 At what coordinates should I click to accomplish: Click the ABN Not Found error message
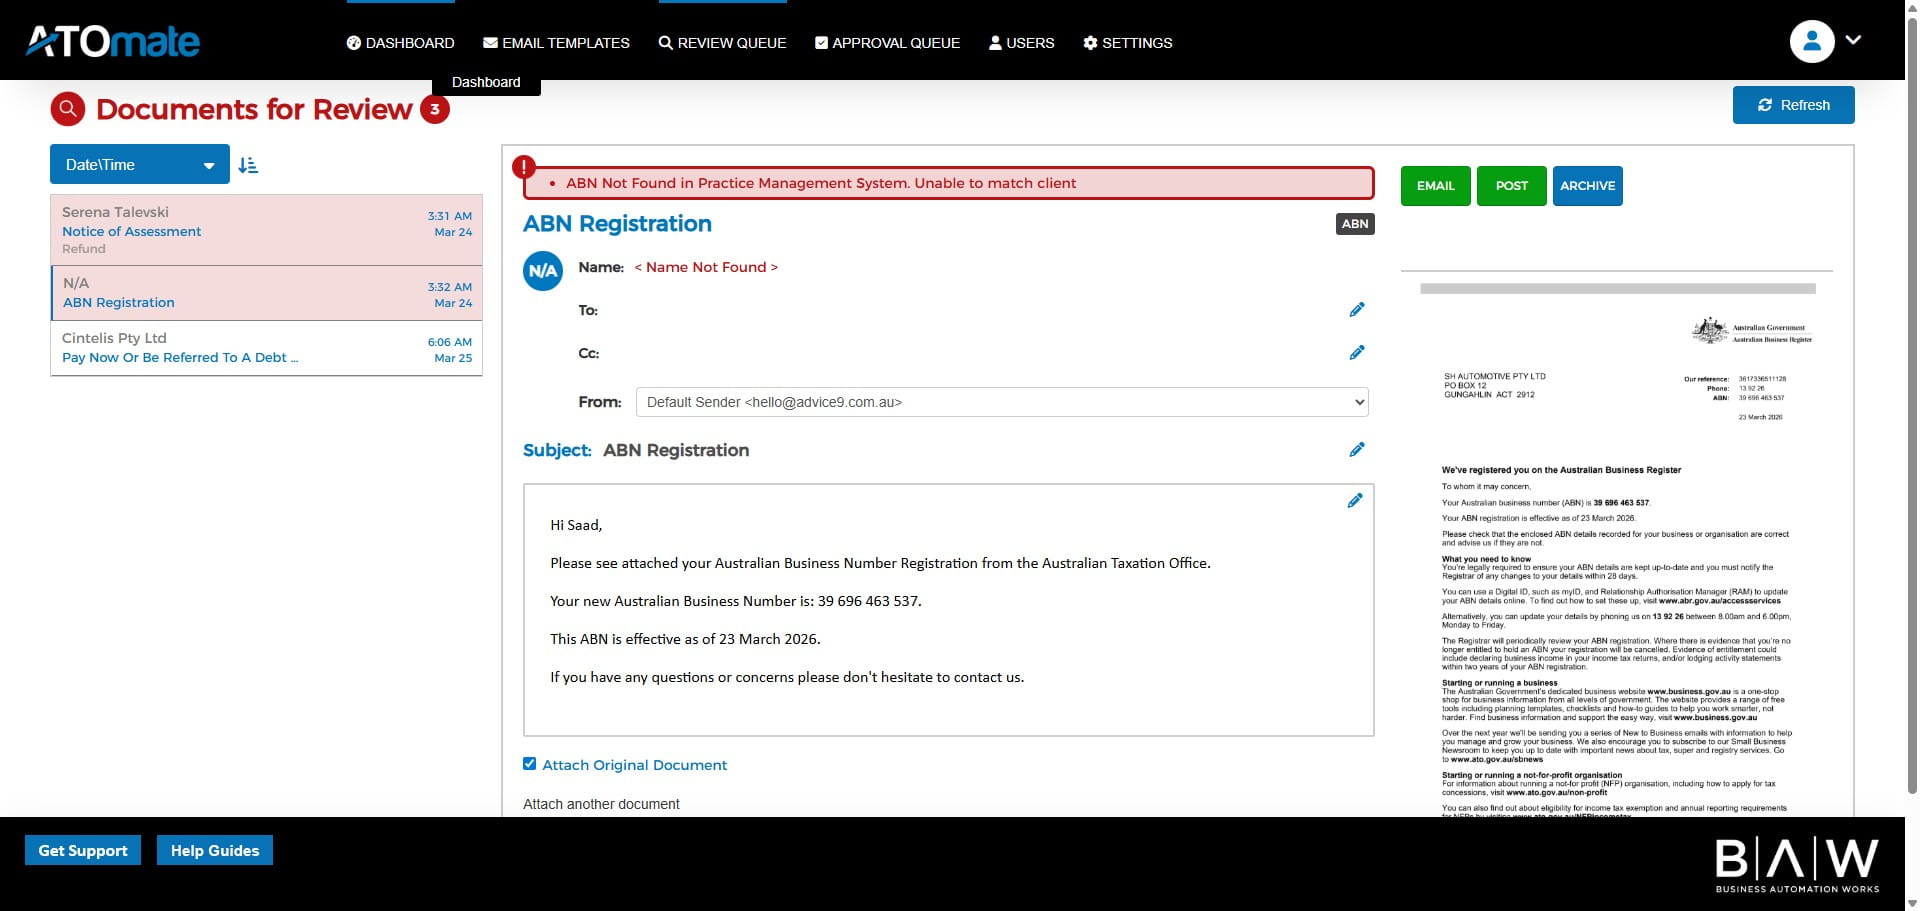tap(820, 183)
